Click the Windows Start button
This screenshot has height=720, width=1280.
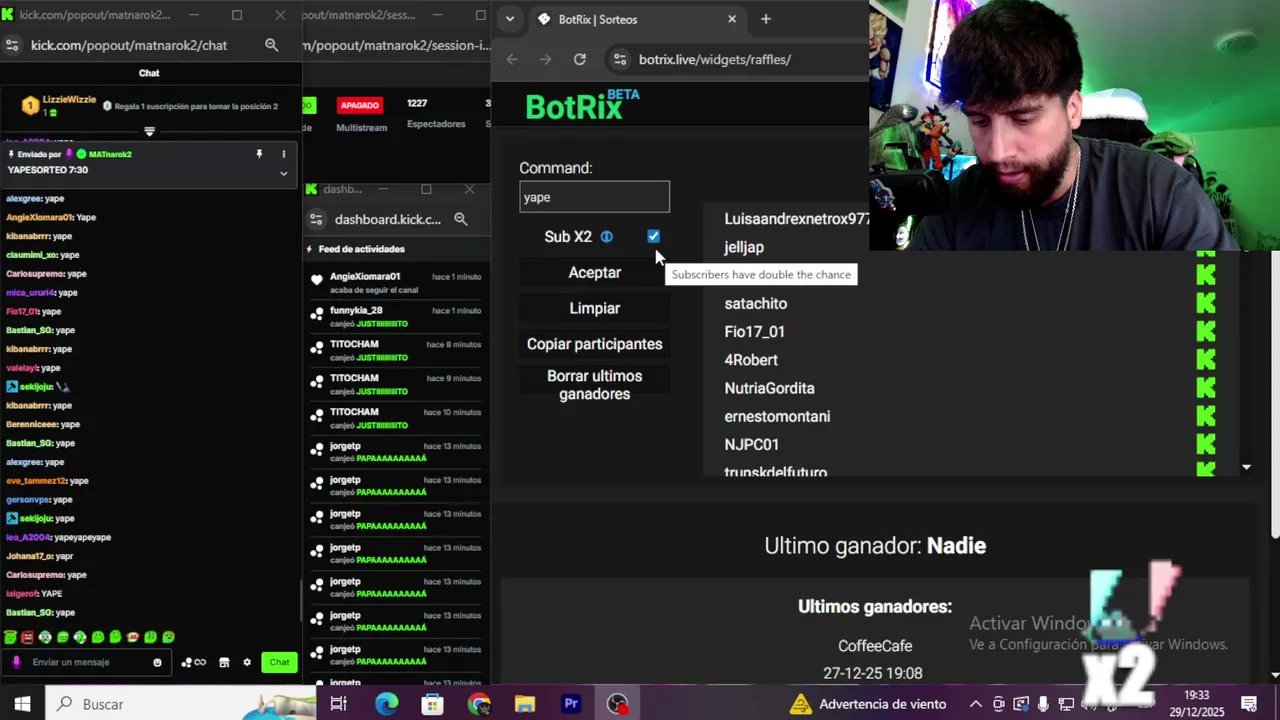point(22,704)
